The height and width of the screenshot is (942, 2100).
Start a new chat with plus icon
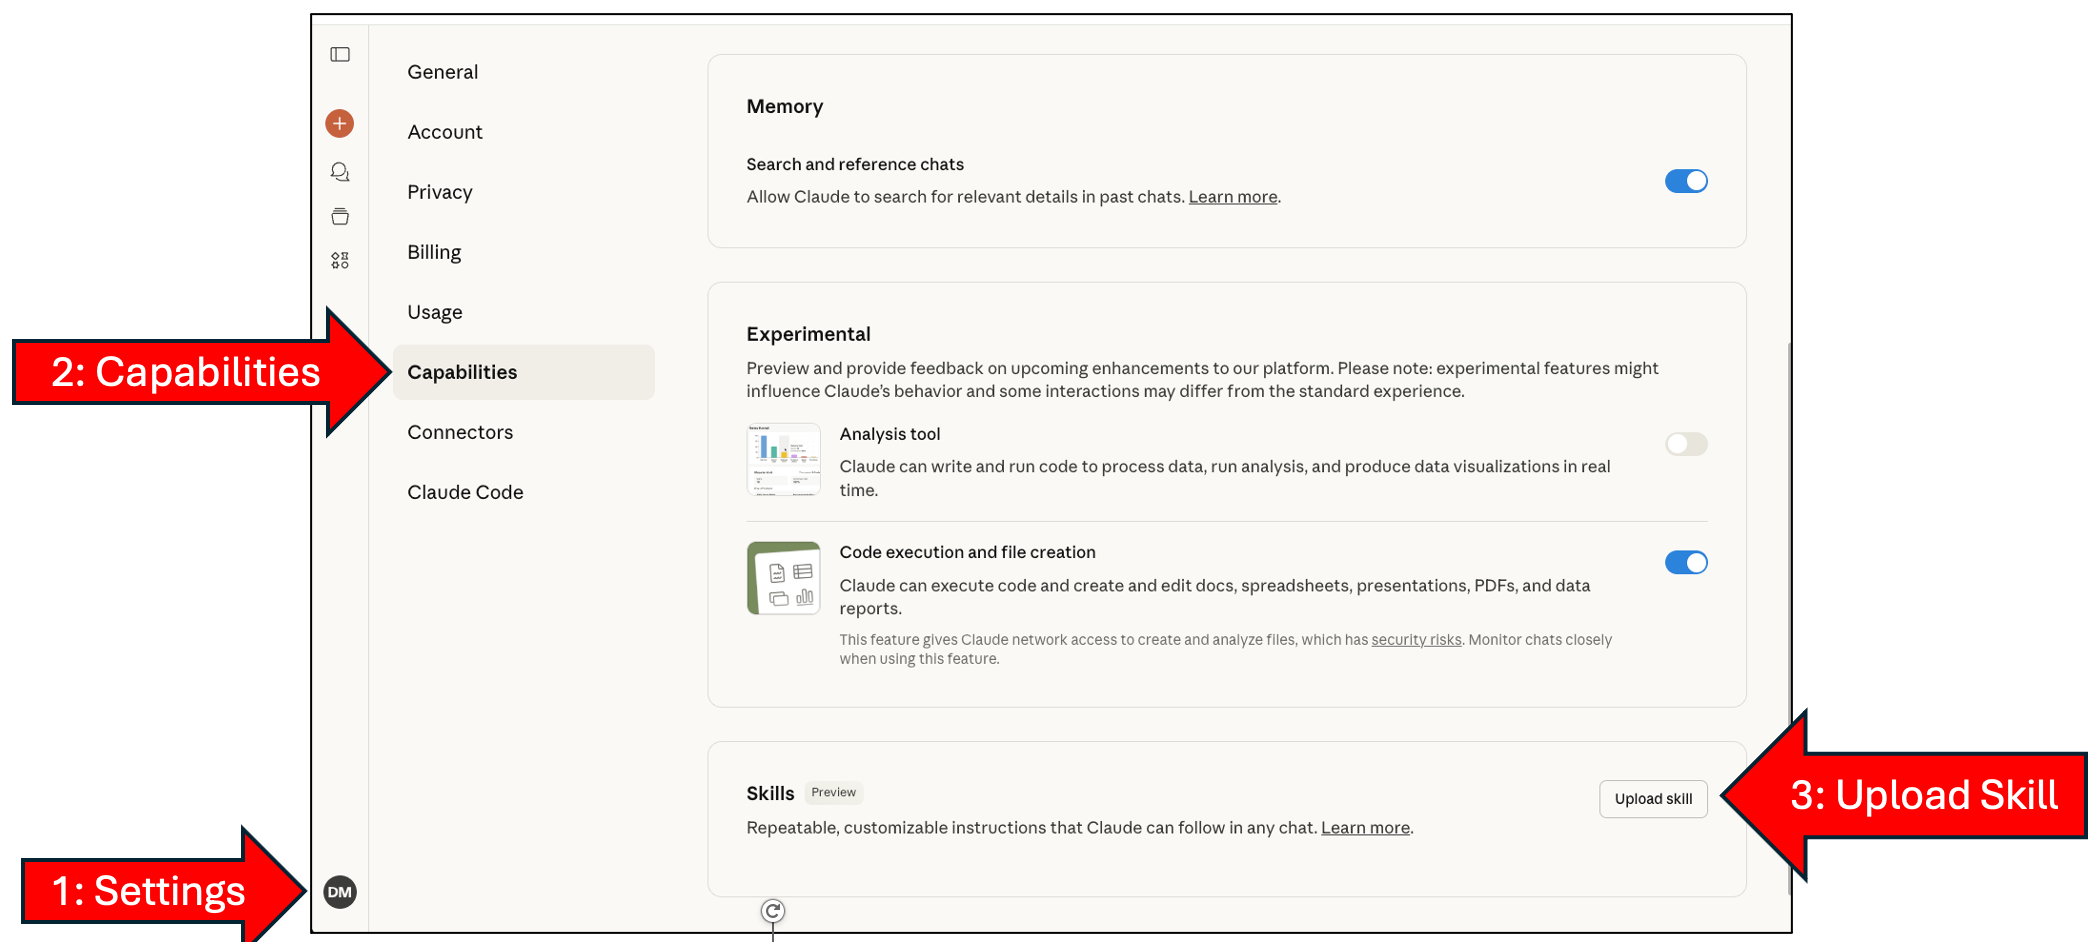coord(340,124)
